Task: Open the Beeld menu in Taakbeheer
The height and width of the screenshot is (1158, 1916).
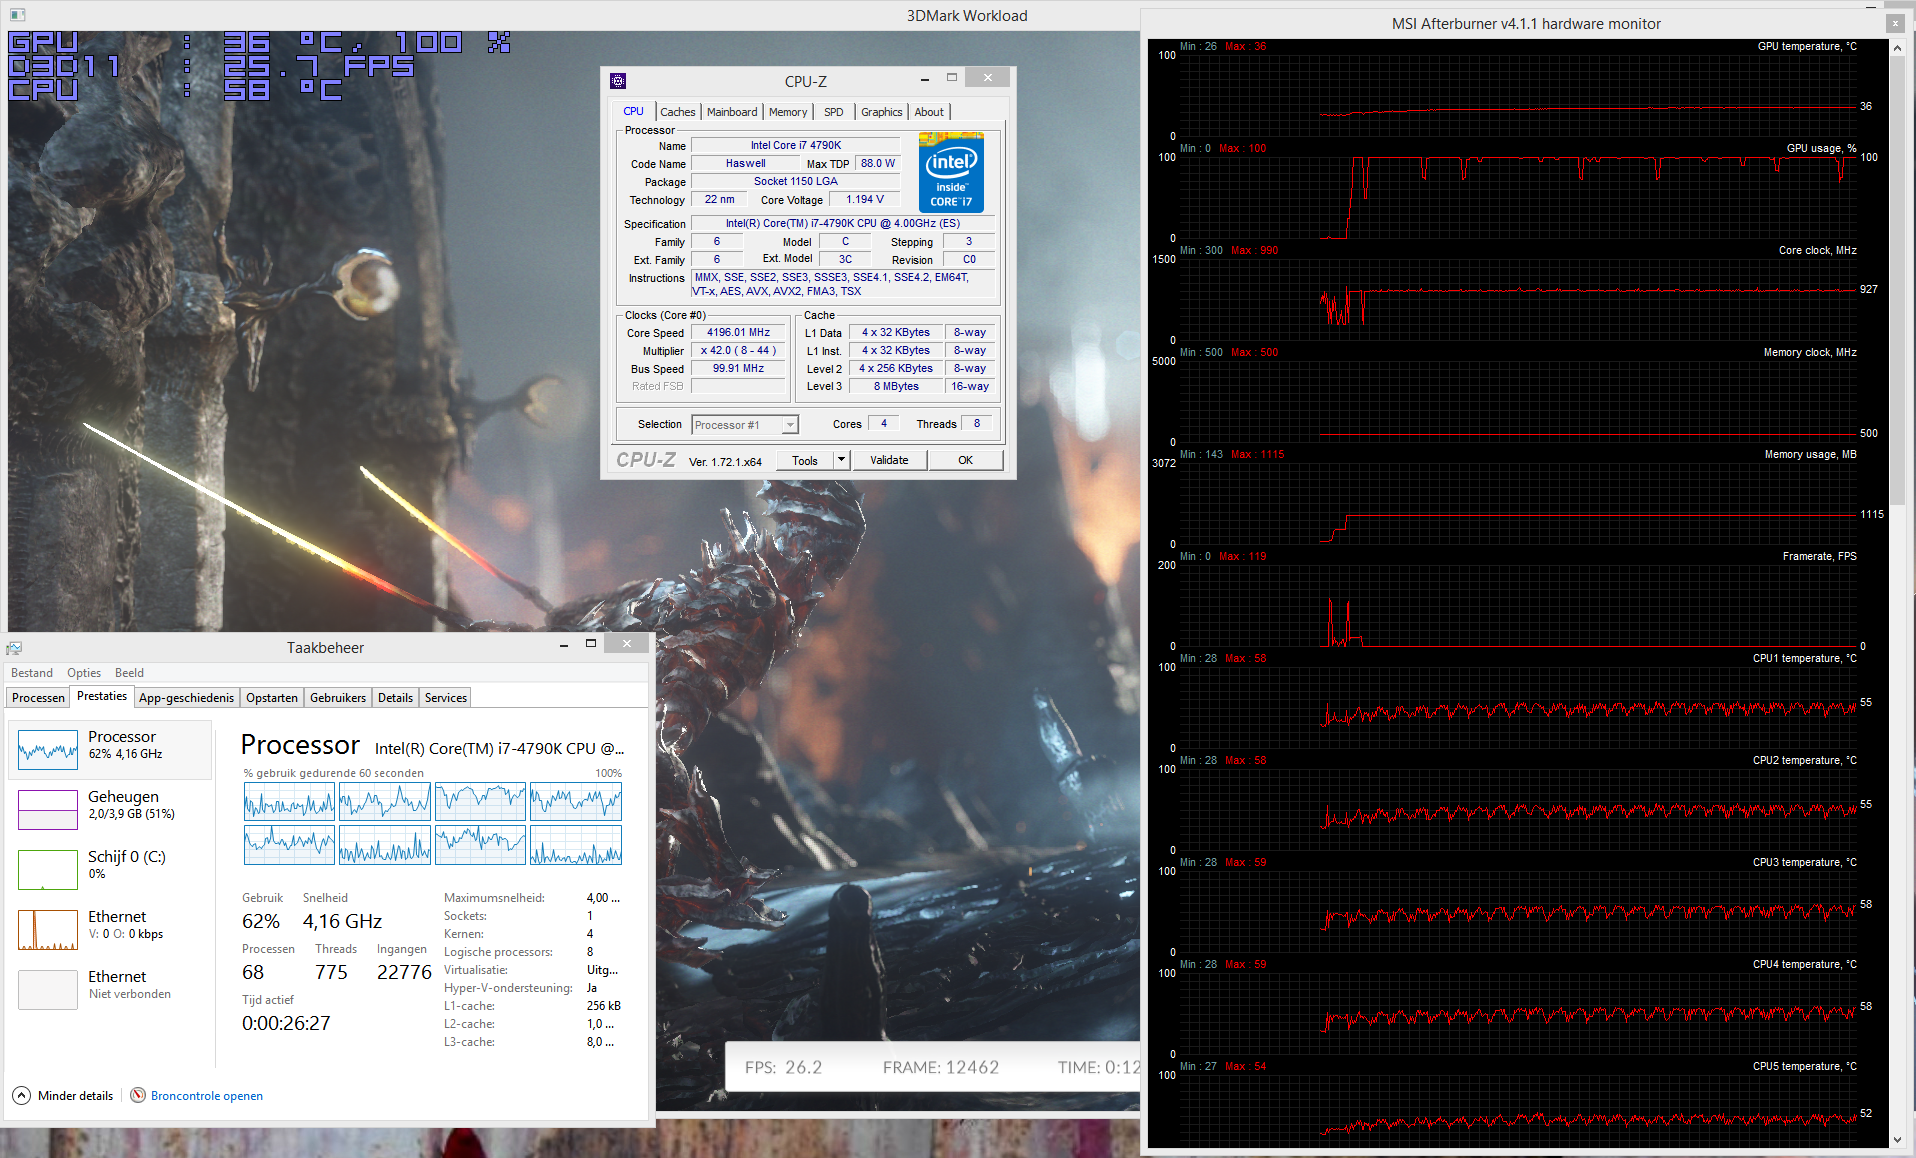Action: tap(129, 673)
